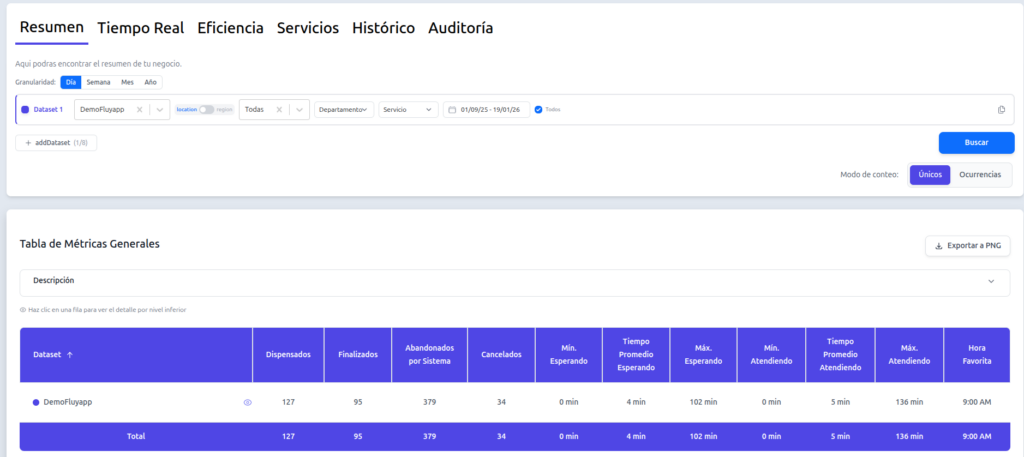Check the Todos checkbox
Image resolution: width=1024 pixels, height=457 pixels.
538,110
